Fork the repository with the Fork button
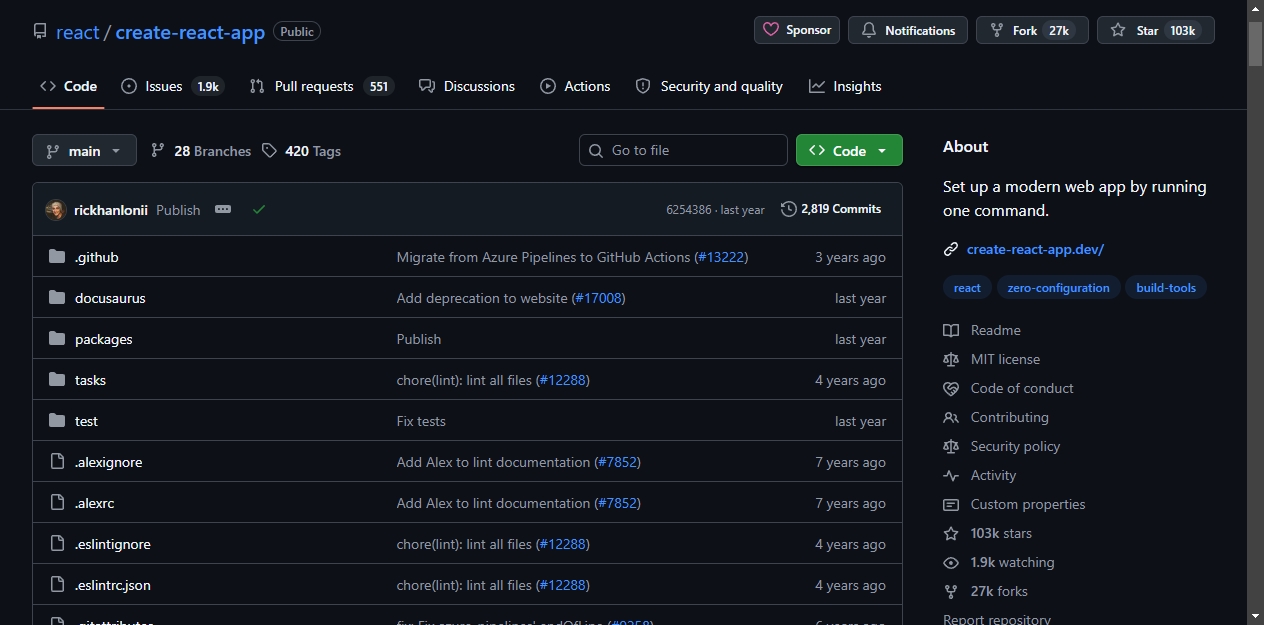This screenshot has height=625, width=1264. click(x=1032, y=30)
